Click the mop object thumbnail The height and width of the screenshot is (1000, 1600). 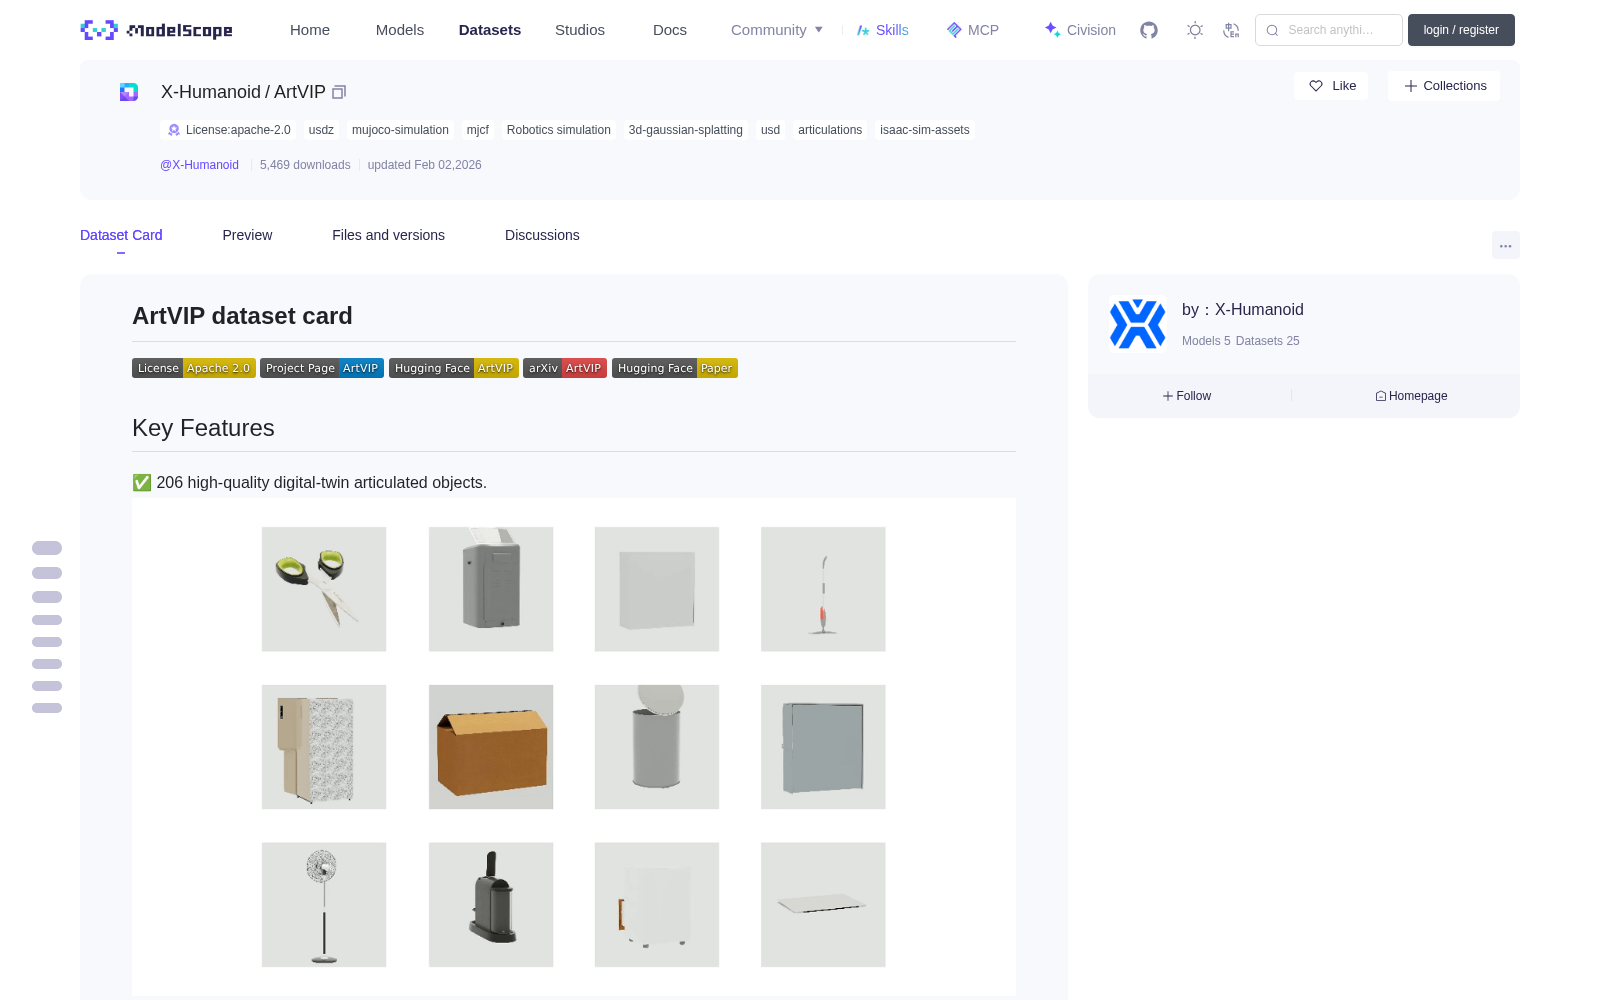coord(823,589)
